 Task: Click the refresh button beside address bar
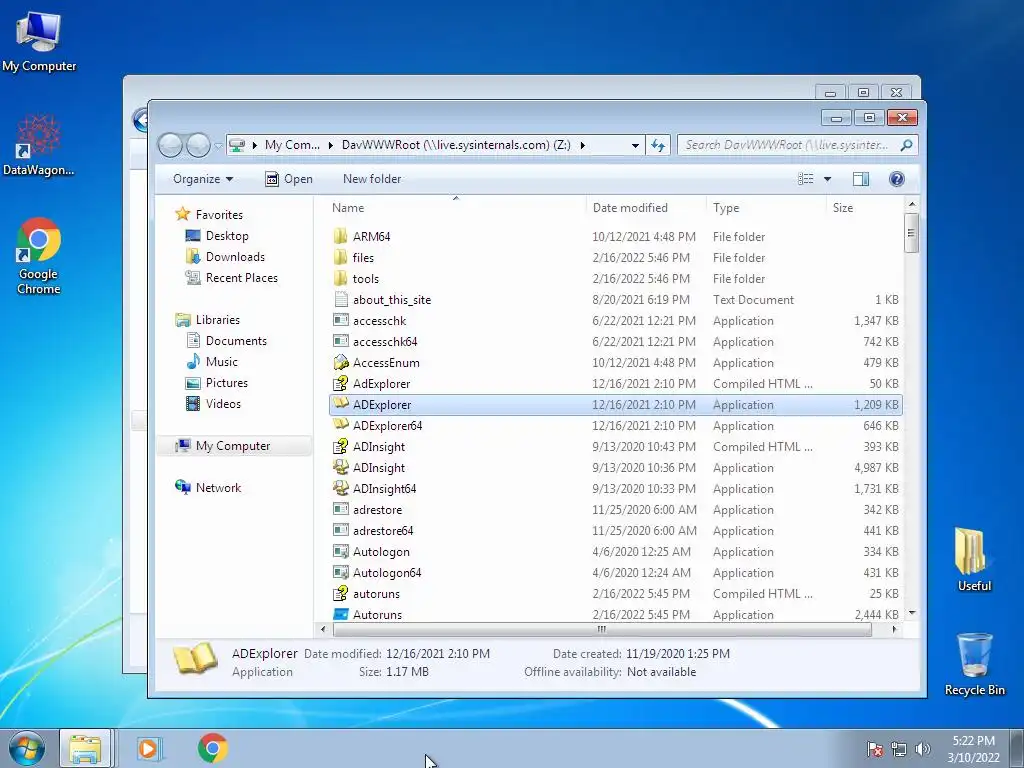coord(658,145)
